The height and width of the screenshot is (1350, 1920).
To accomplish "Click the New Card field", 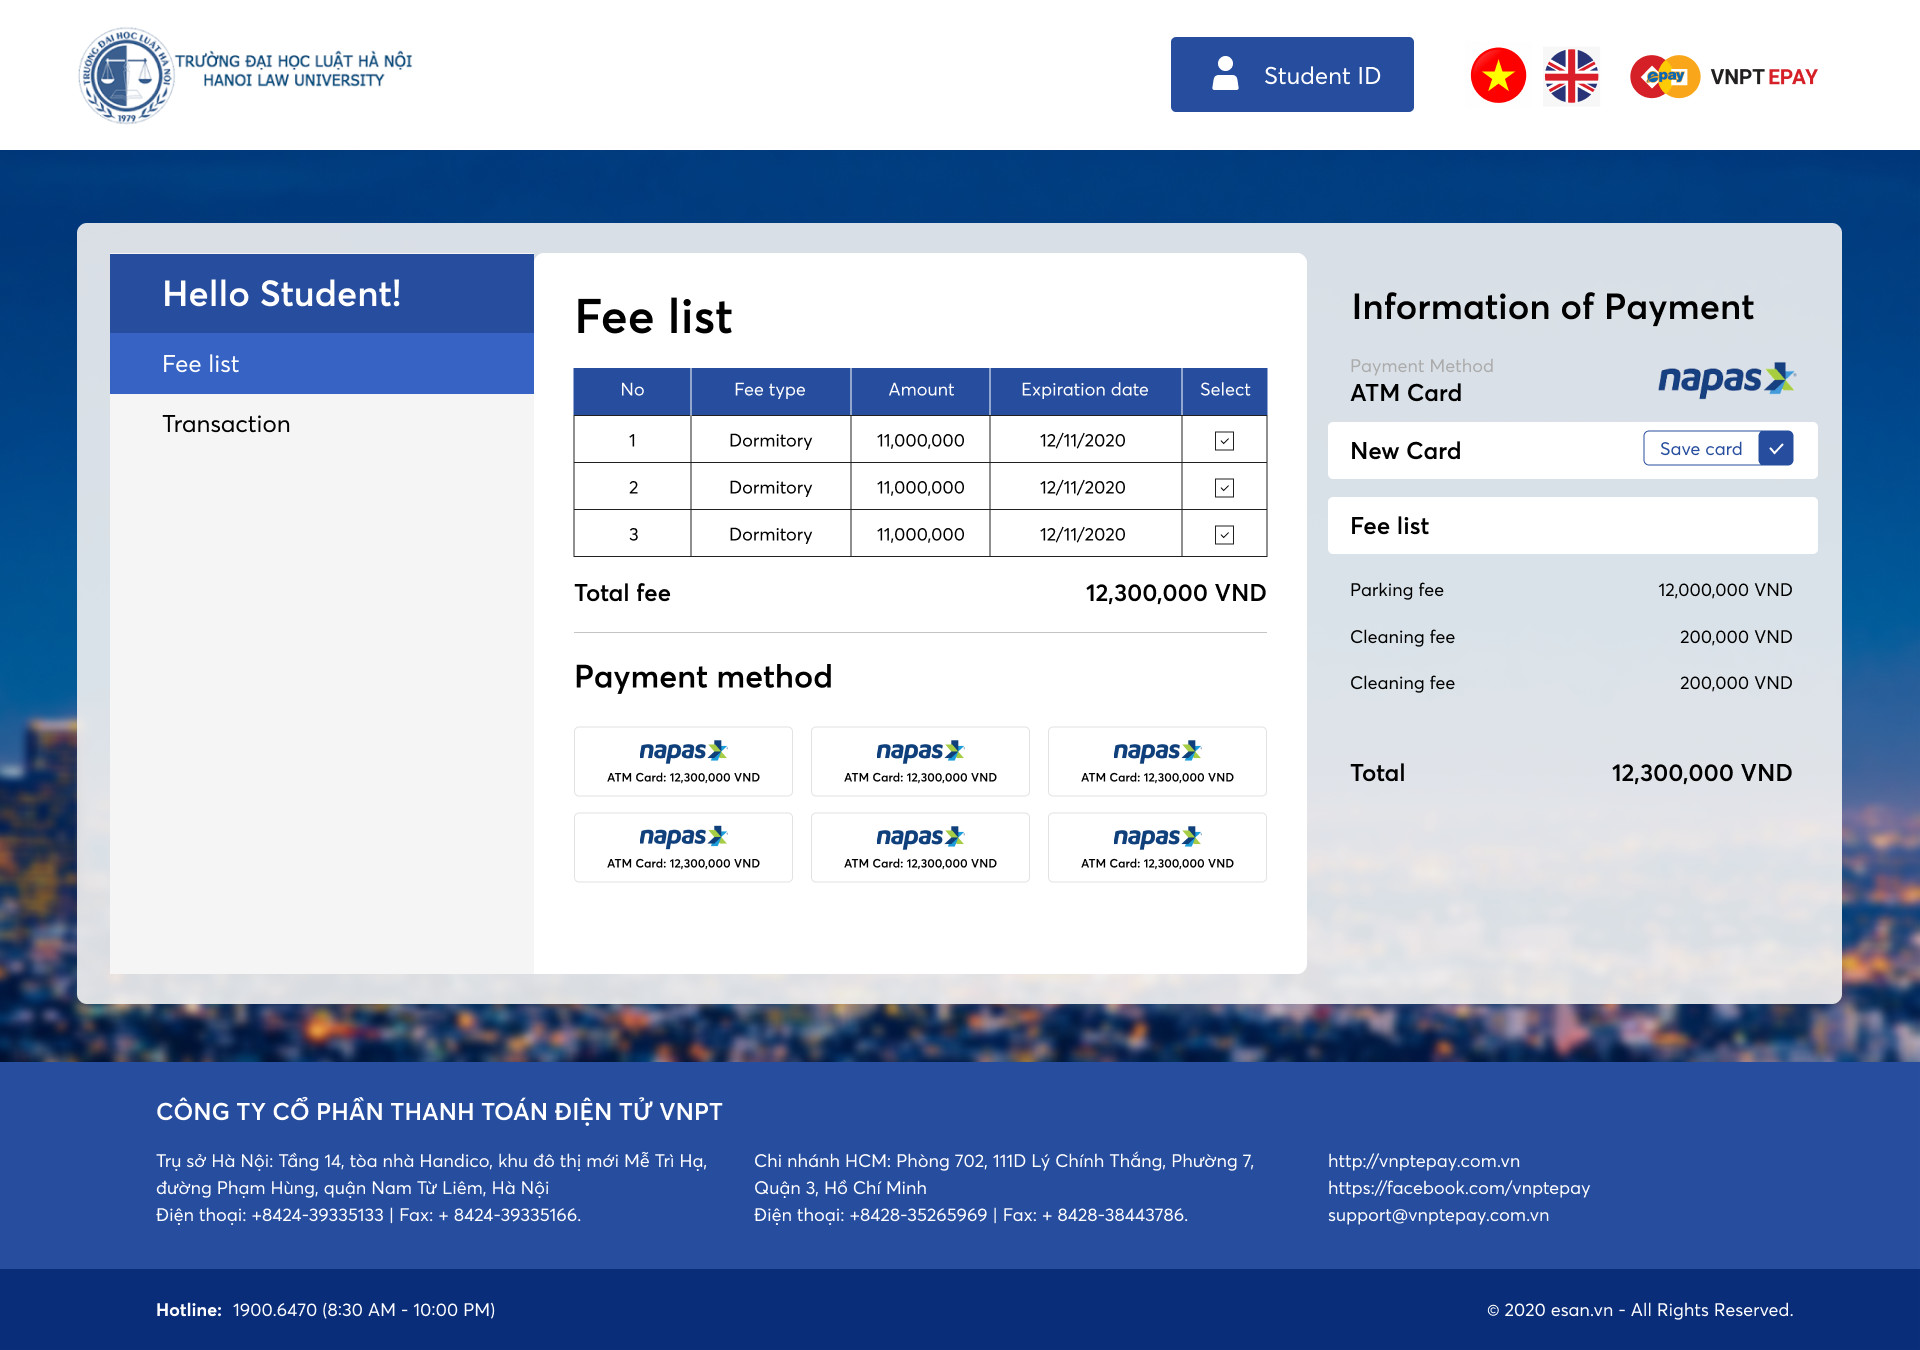I will click(x=1573, y=451).
